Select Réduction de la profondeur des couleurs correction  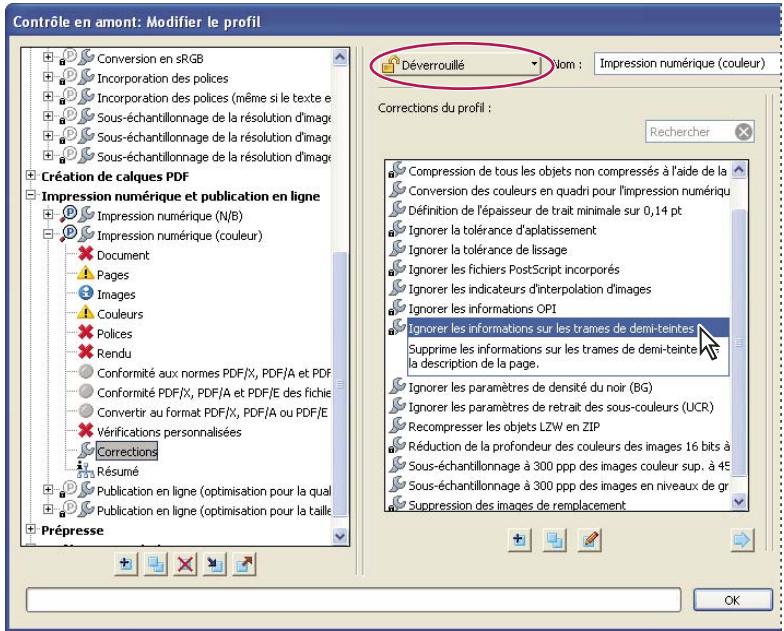[568, 446]
